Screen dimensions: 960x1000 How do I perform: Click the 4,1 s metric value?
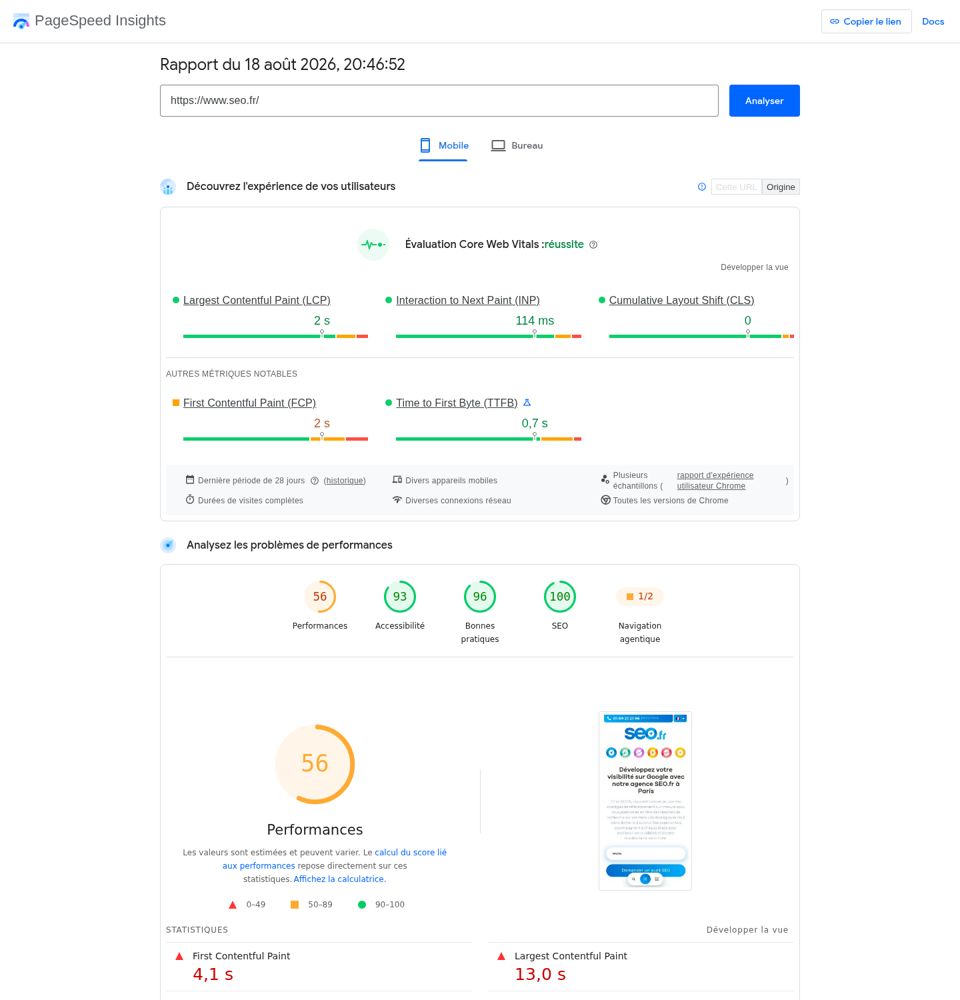[213, 974]
